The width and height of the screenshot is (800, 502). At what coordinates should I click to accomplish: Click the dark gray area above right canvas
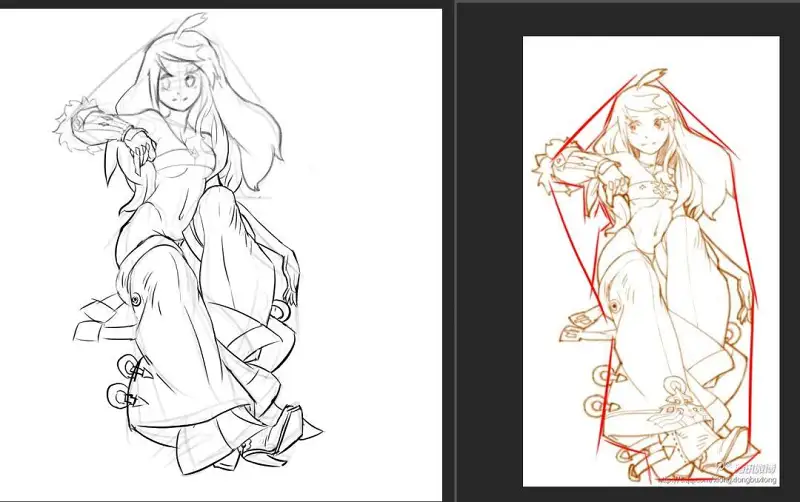click(628, 18)
